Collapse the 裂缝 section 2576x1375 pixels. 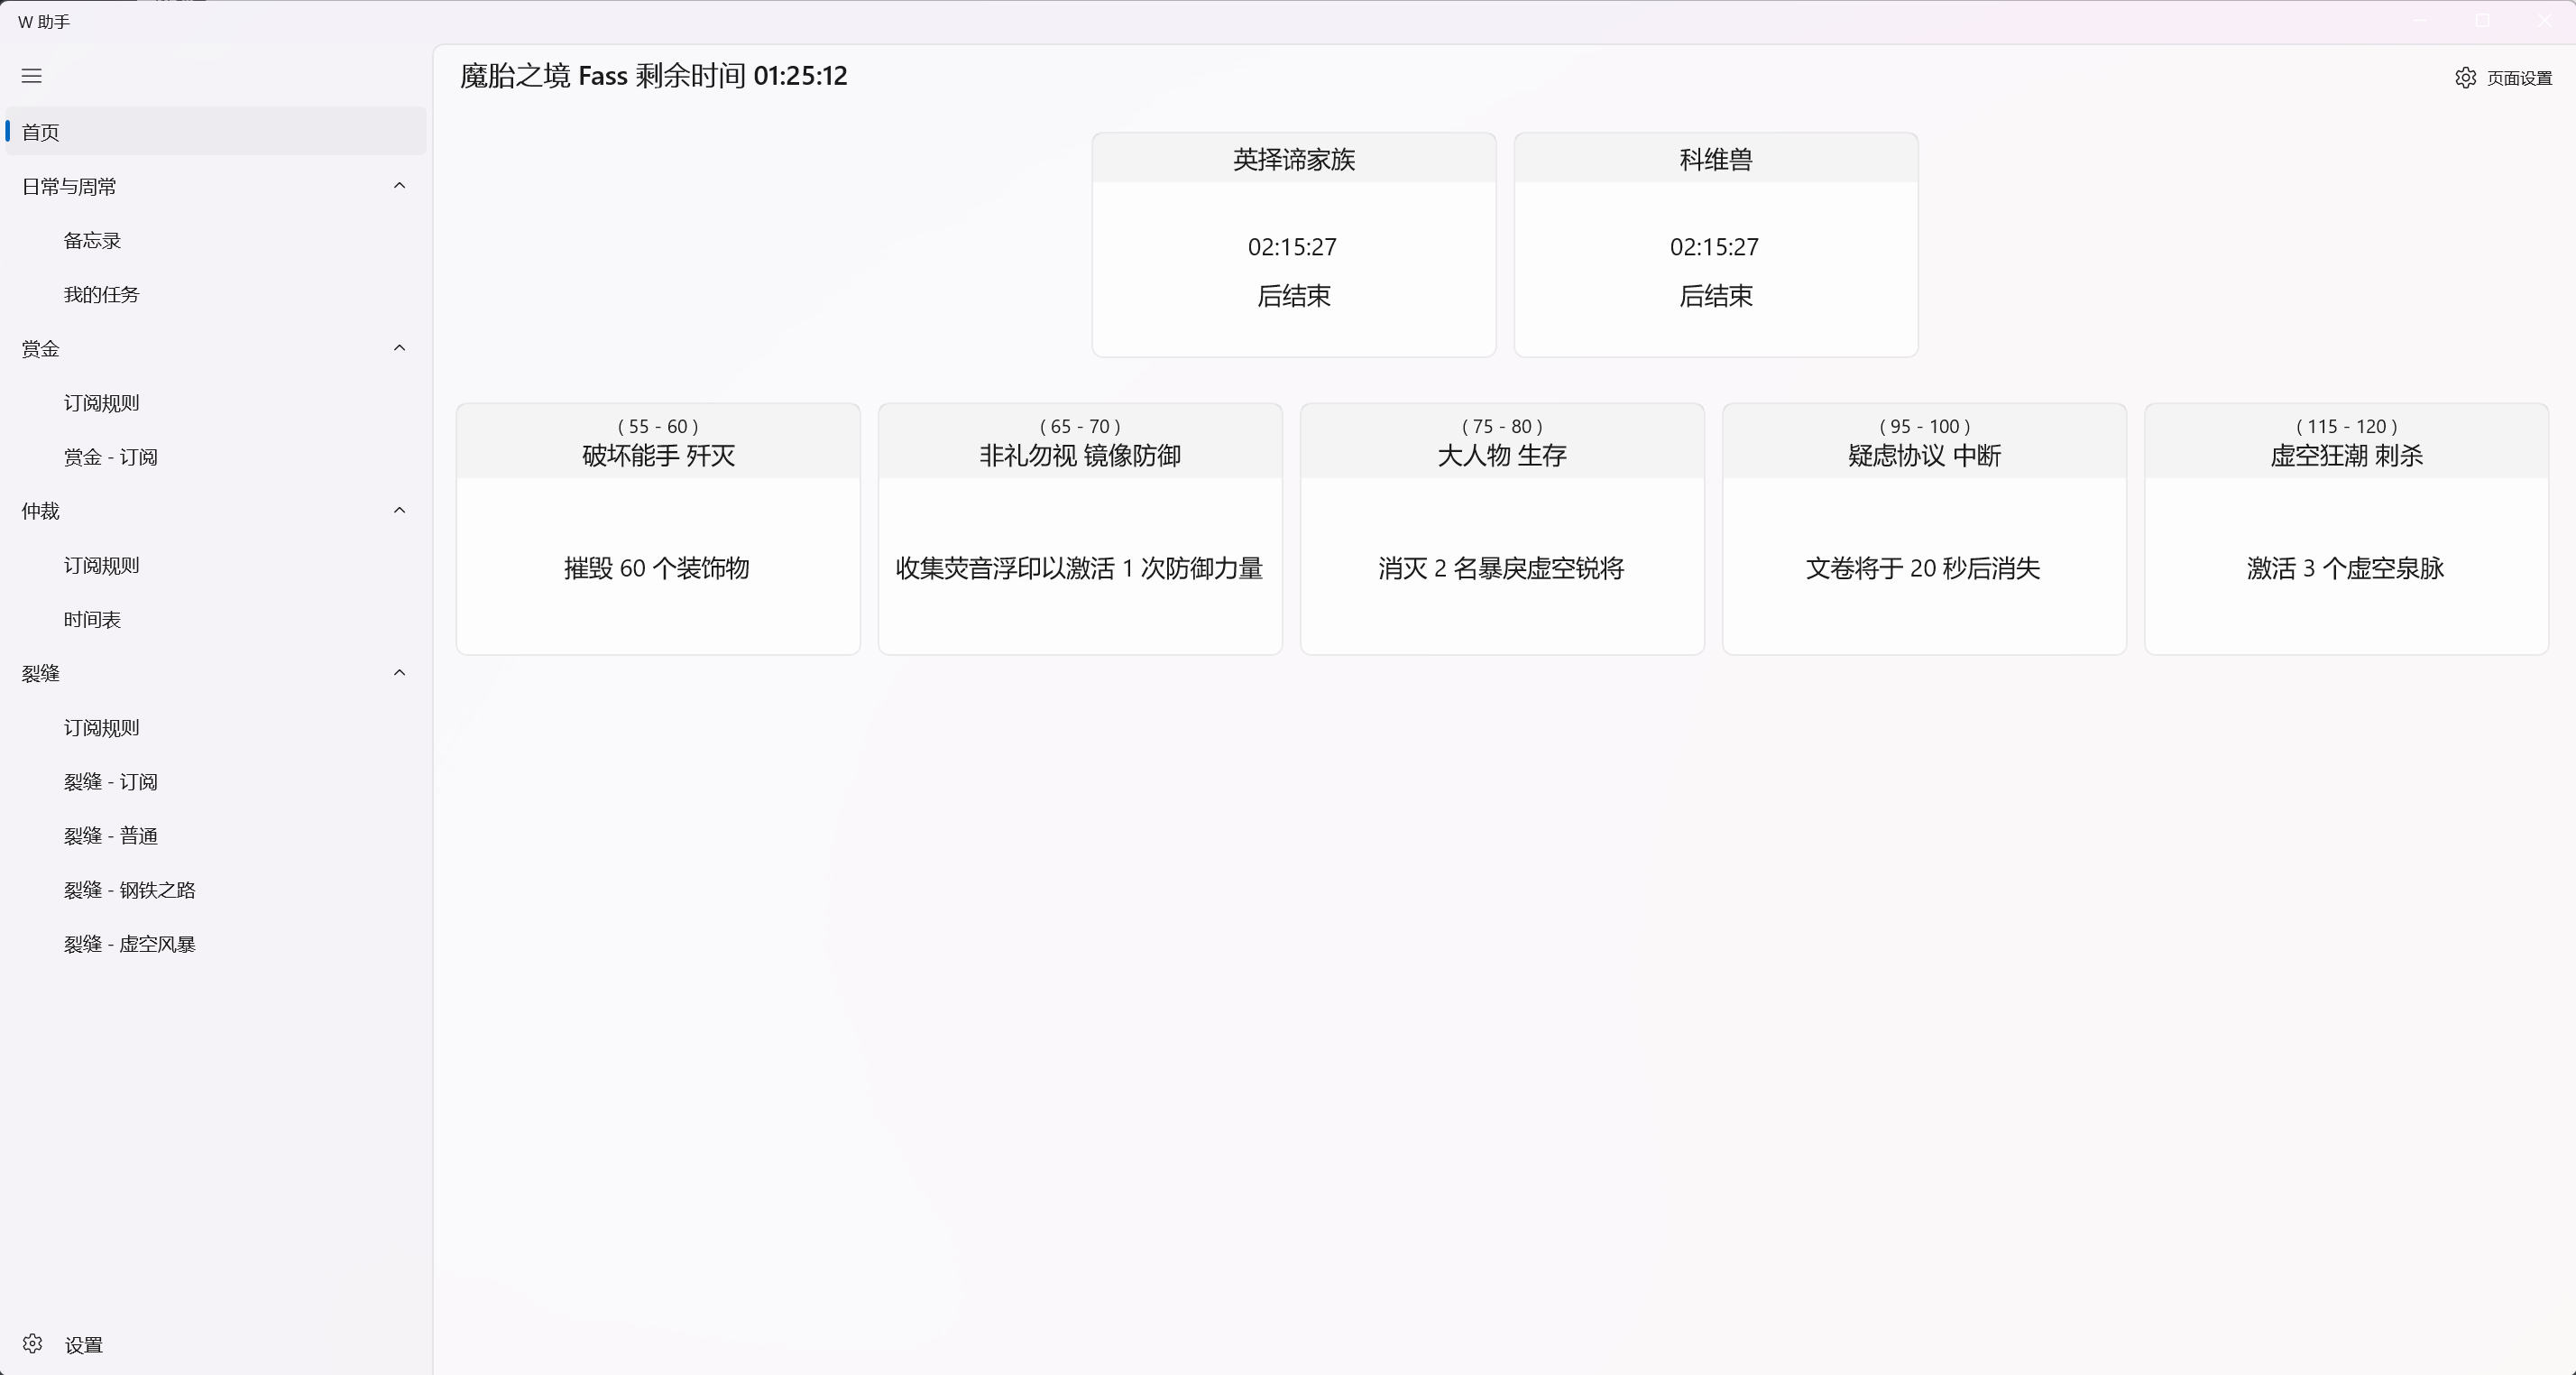[399, 672]
